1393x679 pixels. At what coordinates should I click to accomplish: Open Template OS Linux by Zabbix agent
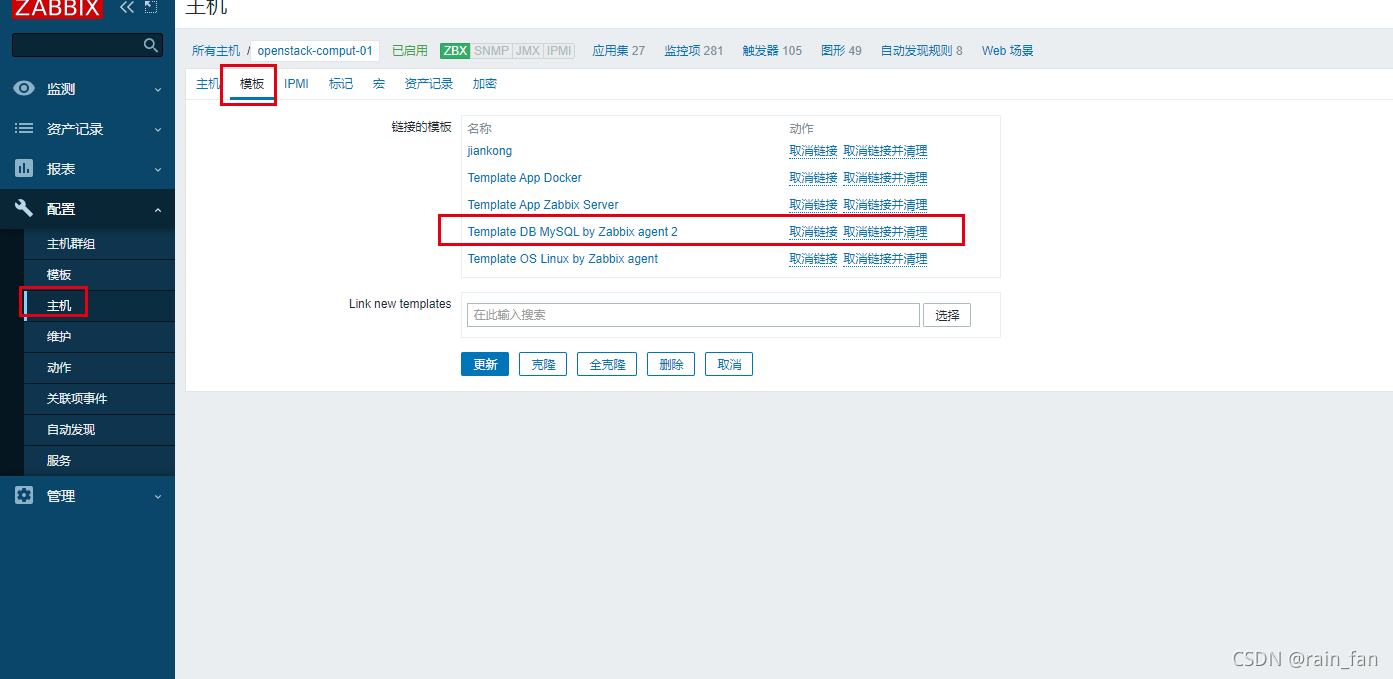[563, 259]
